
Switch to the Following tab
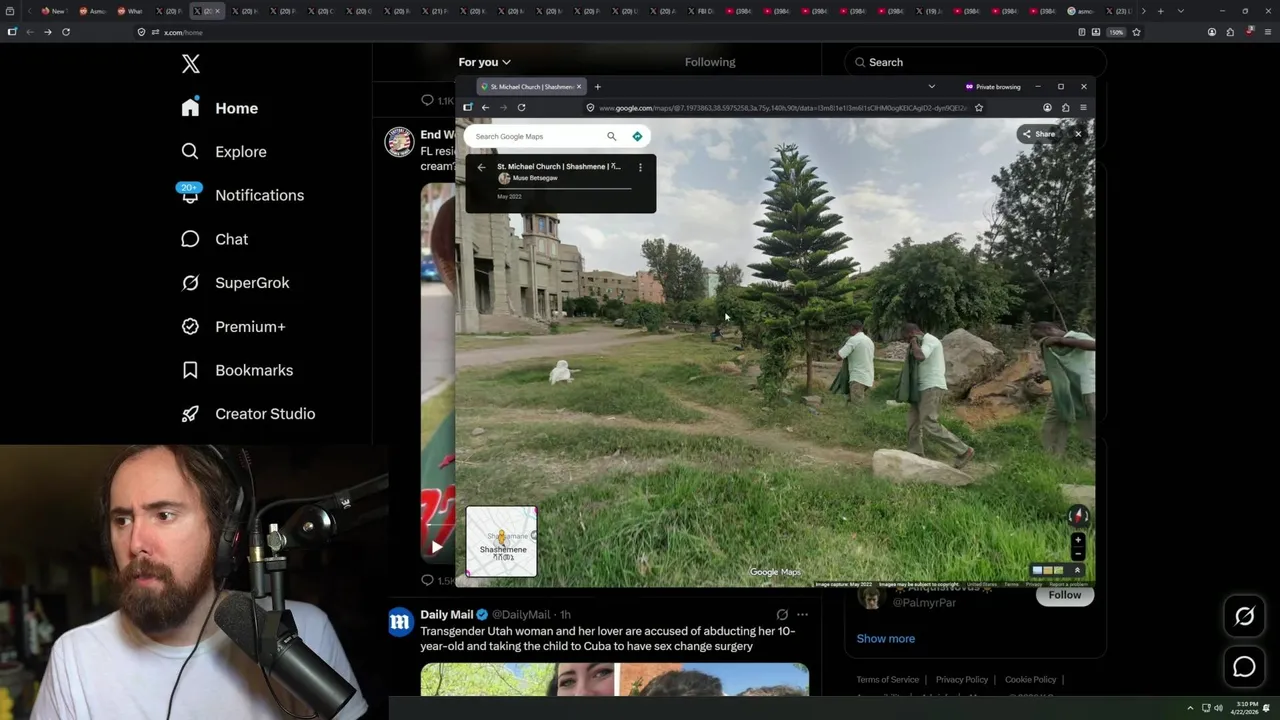710,62
